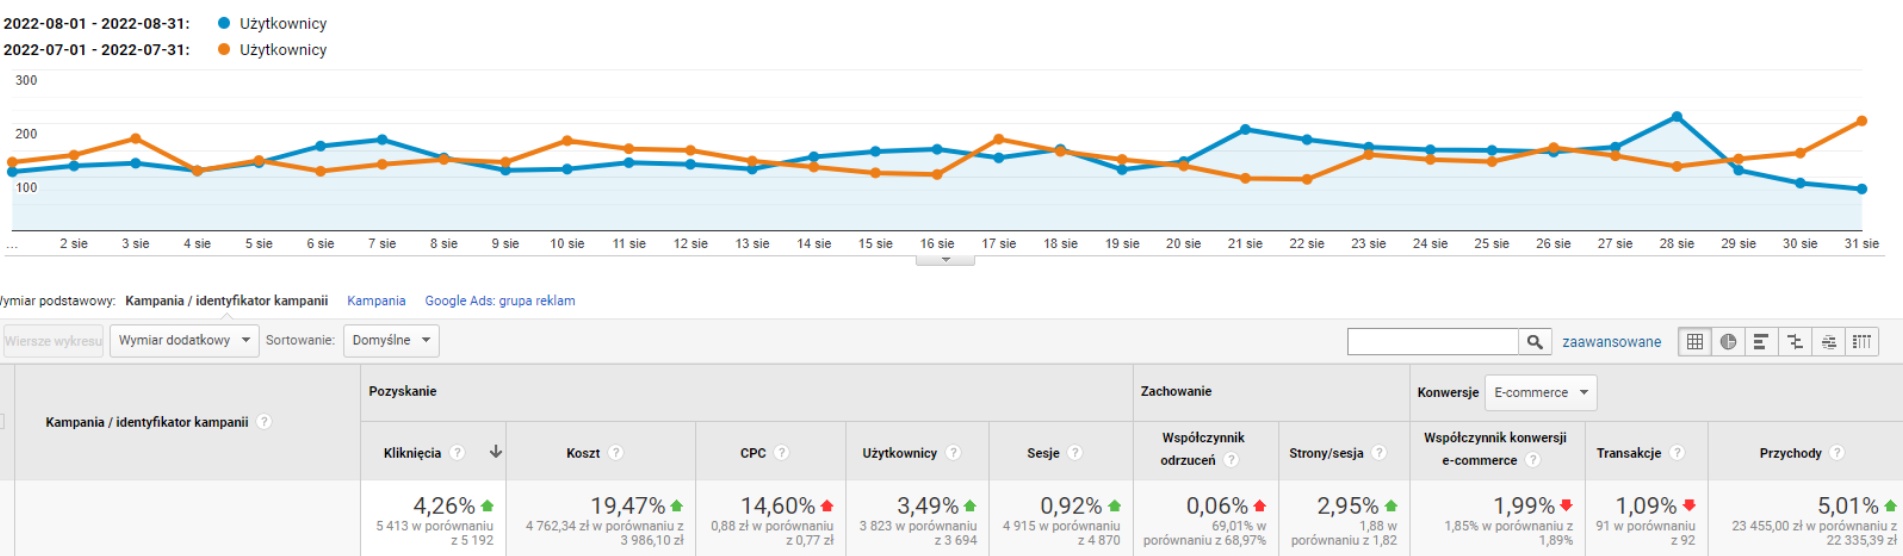Click the 16 sie axis label

(x=937, y=243)
